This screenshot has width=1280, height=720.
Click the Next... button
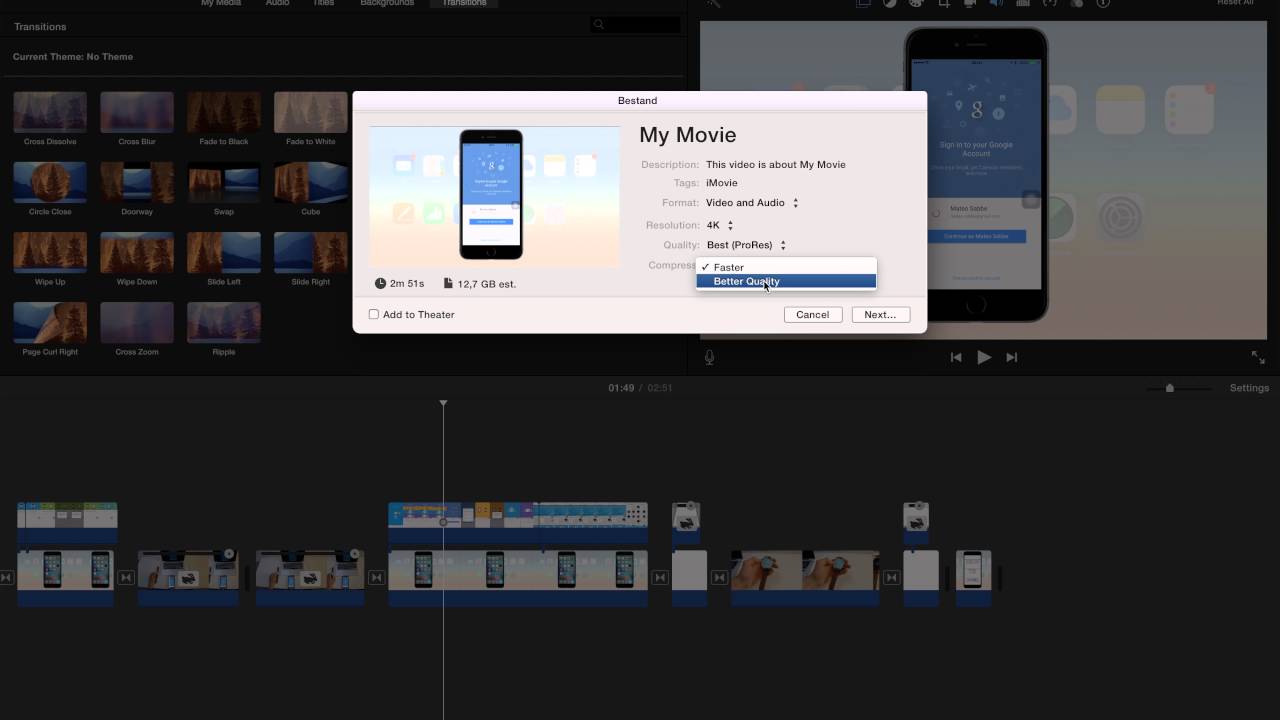[x=880, y=314]
